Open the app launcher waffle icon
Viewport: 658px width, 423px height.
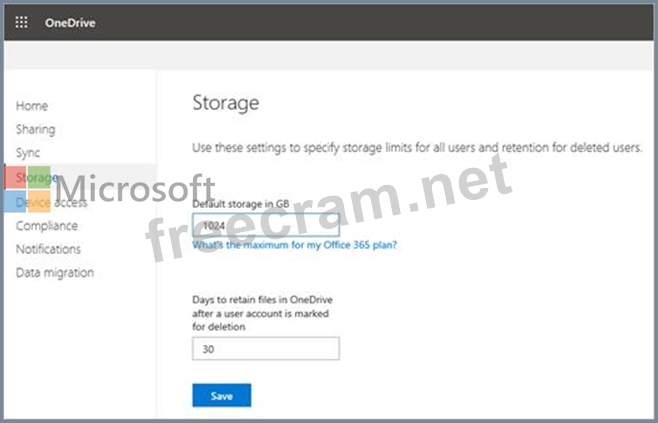click(21, 22)
